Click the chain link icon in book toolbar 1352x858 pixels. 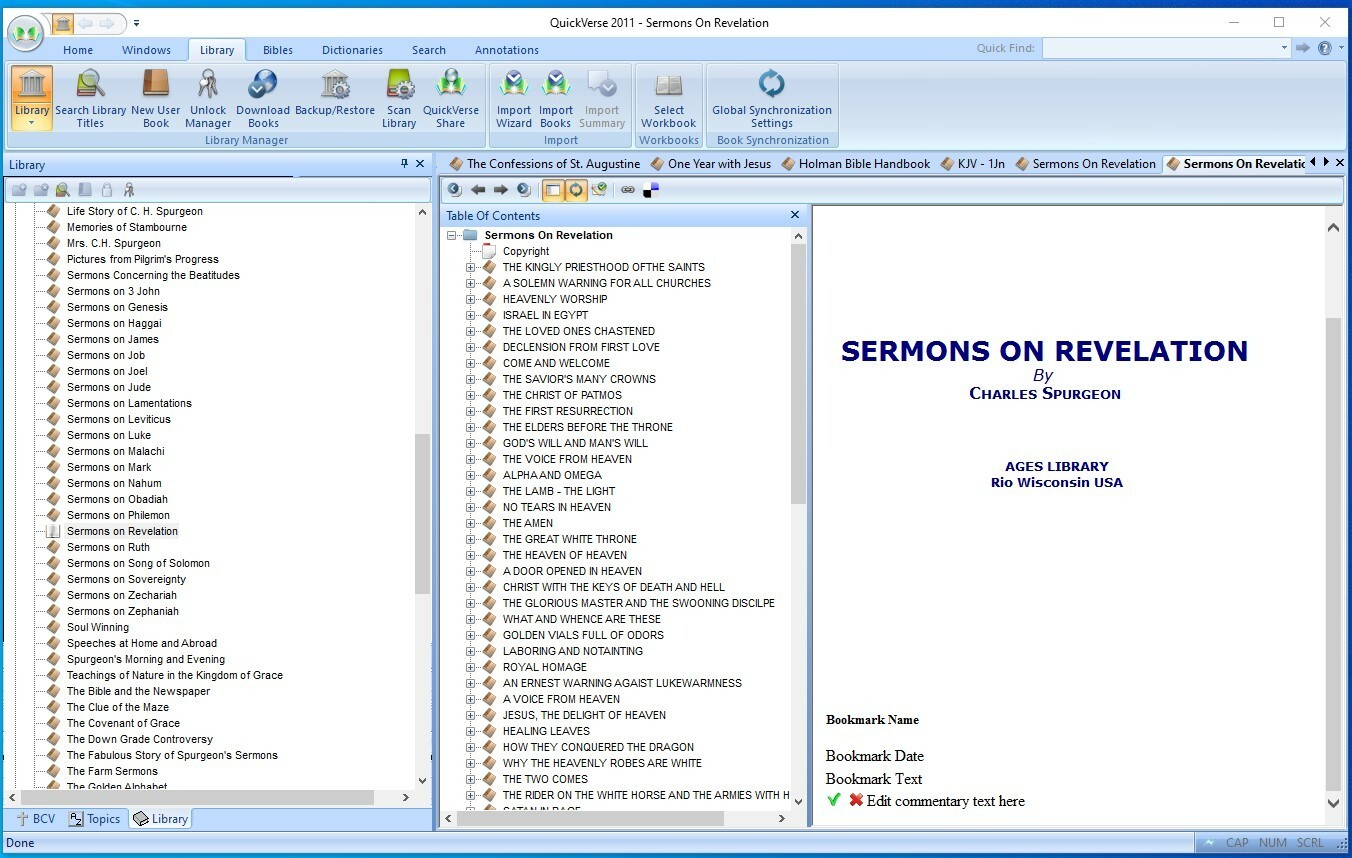tap(628, 189)
